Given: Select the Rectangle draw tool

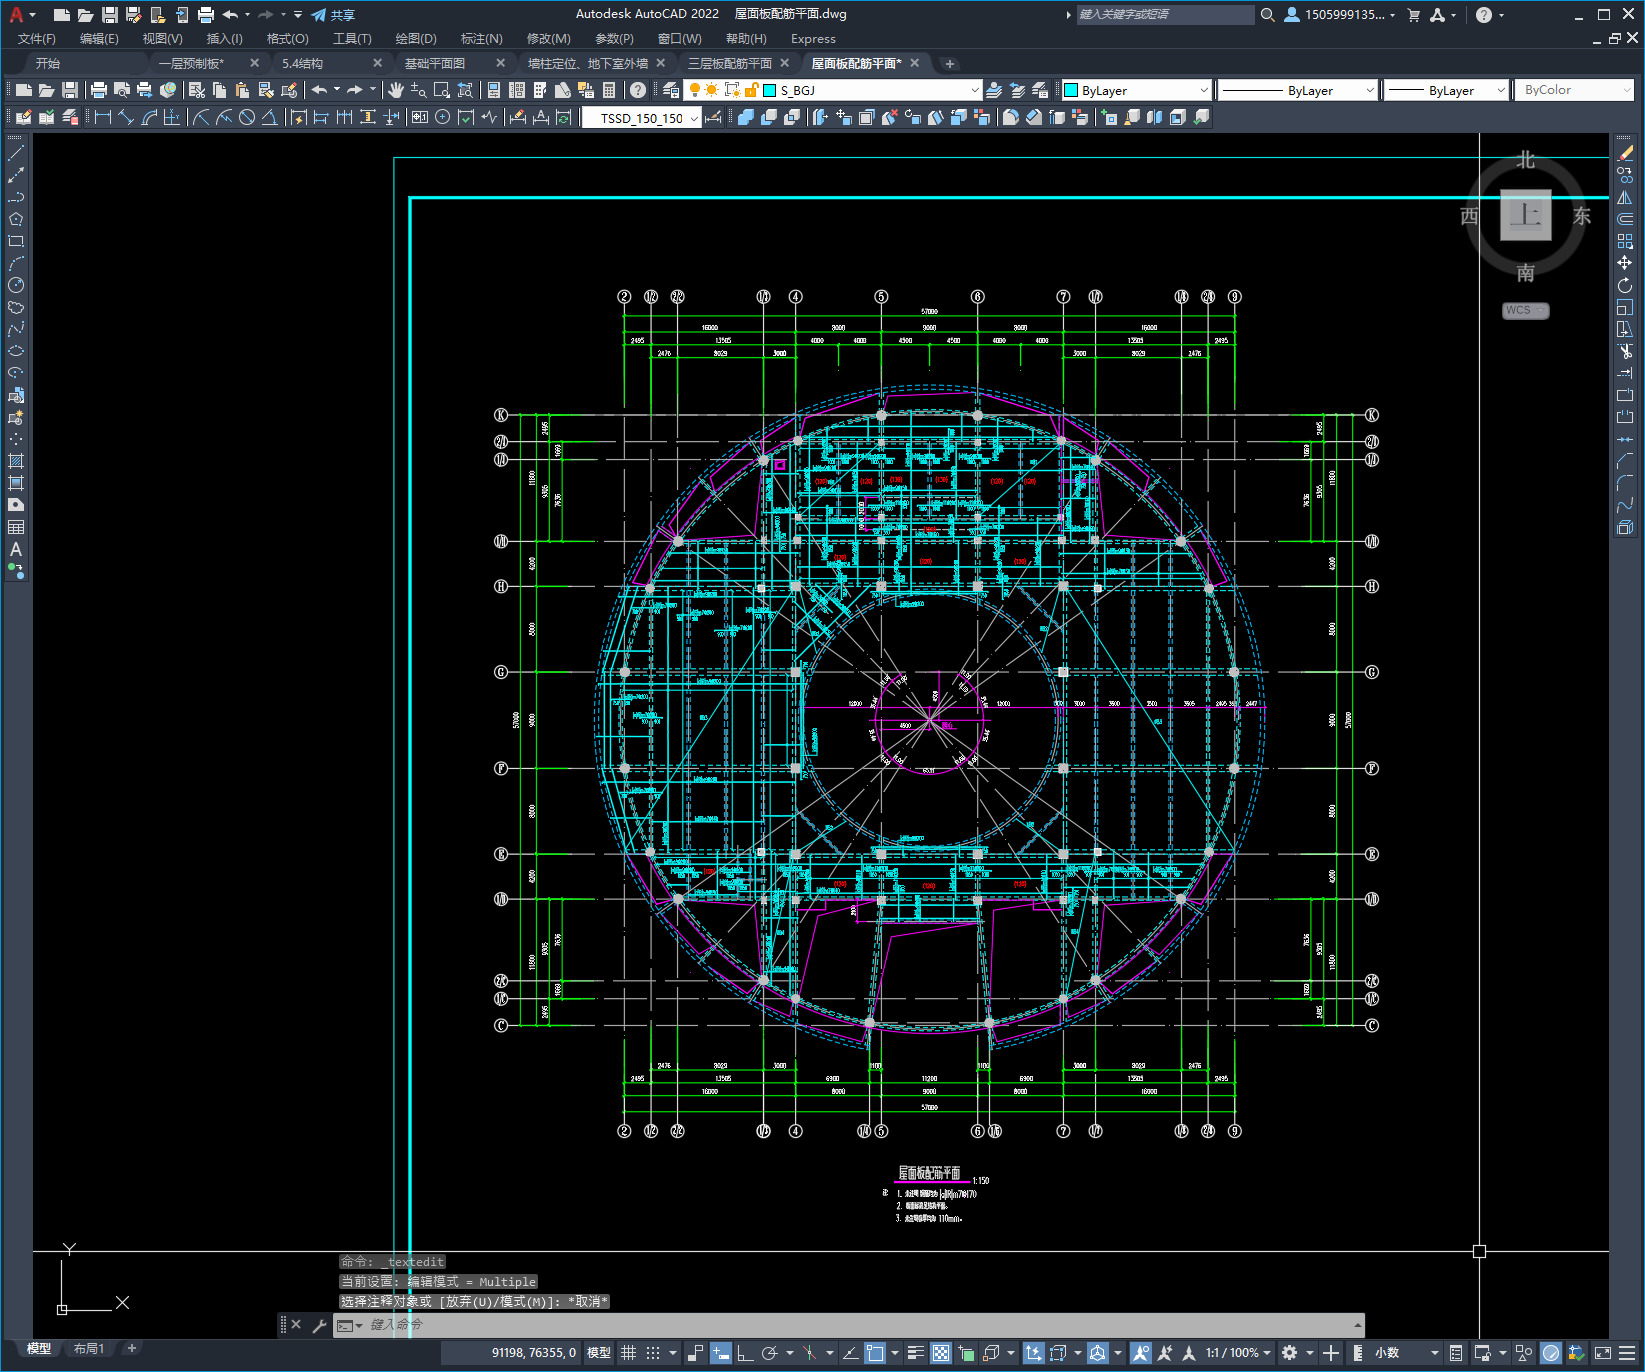Looking at the screenshot, I should (16, 241).
